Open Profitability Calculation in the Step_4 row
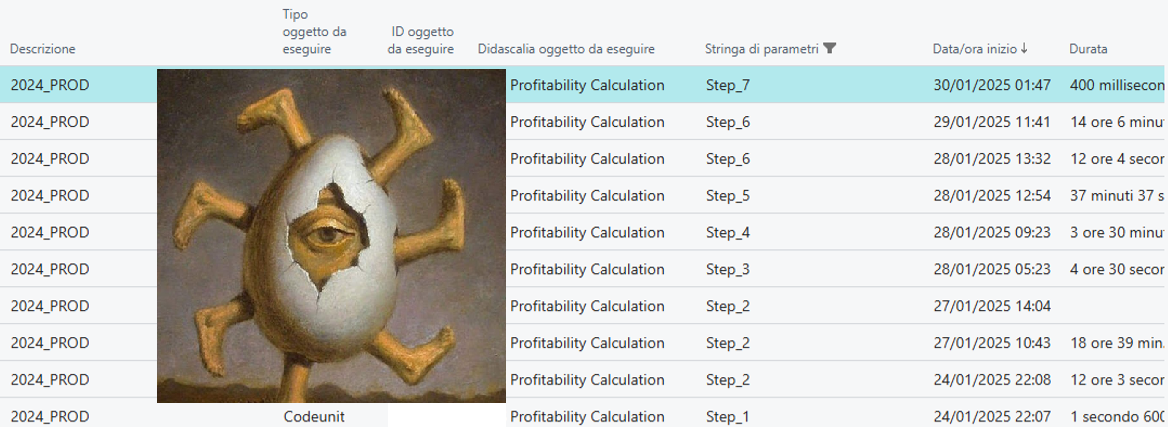Image resolution: width=1168 pixels, height=435 pixels. [x=587, y=233]
